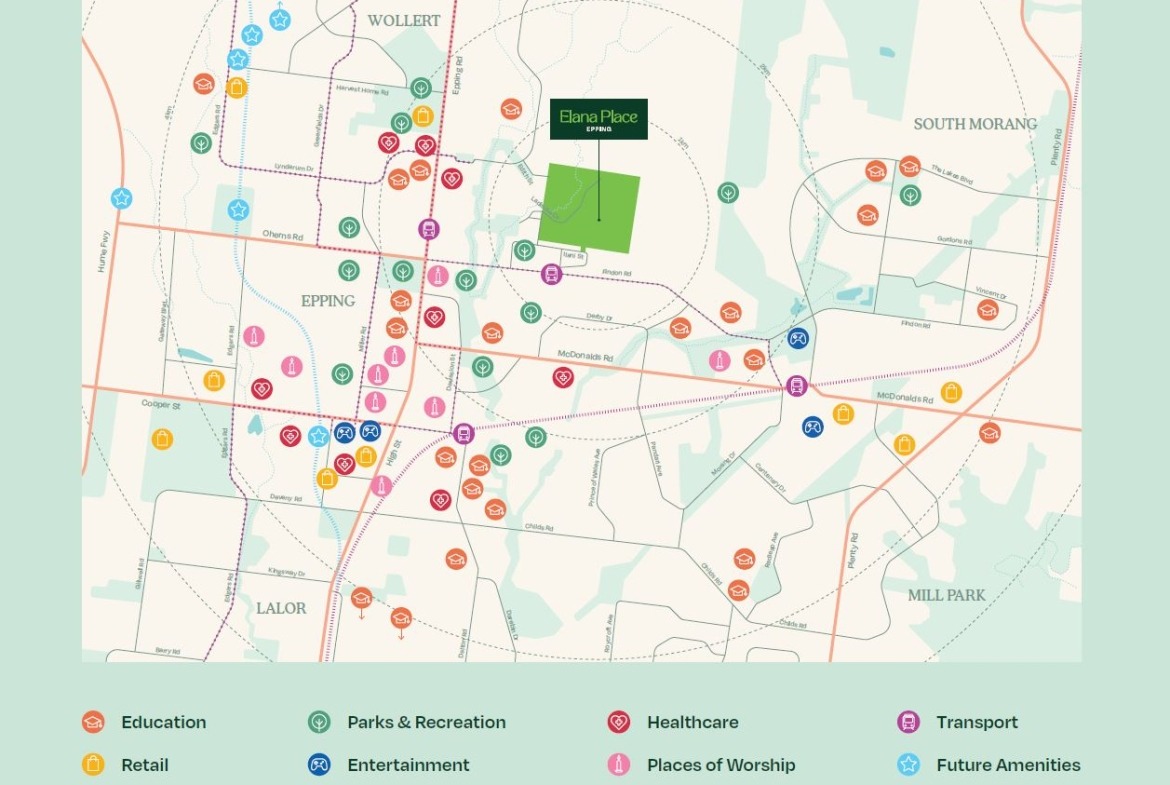Select the bright green Elana Place site block
Screen dimensions: 1170x785
click(x=589, y=207)
